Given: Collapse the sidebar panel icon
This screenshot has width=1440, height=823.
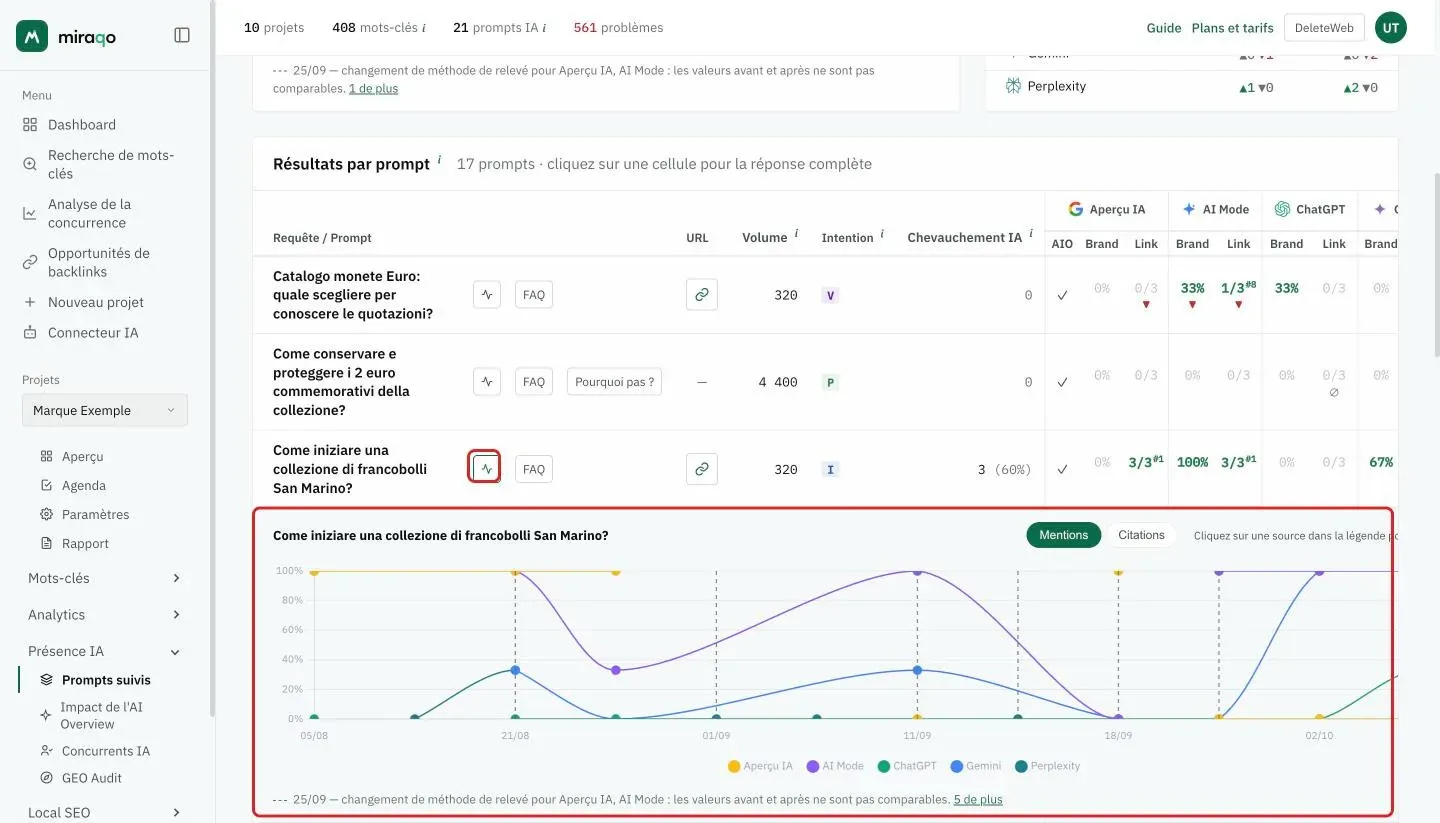Looking at the screenshot, I should click(x=182, y=35).
